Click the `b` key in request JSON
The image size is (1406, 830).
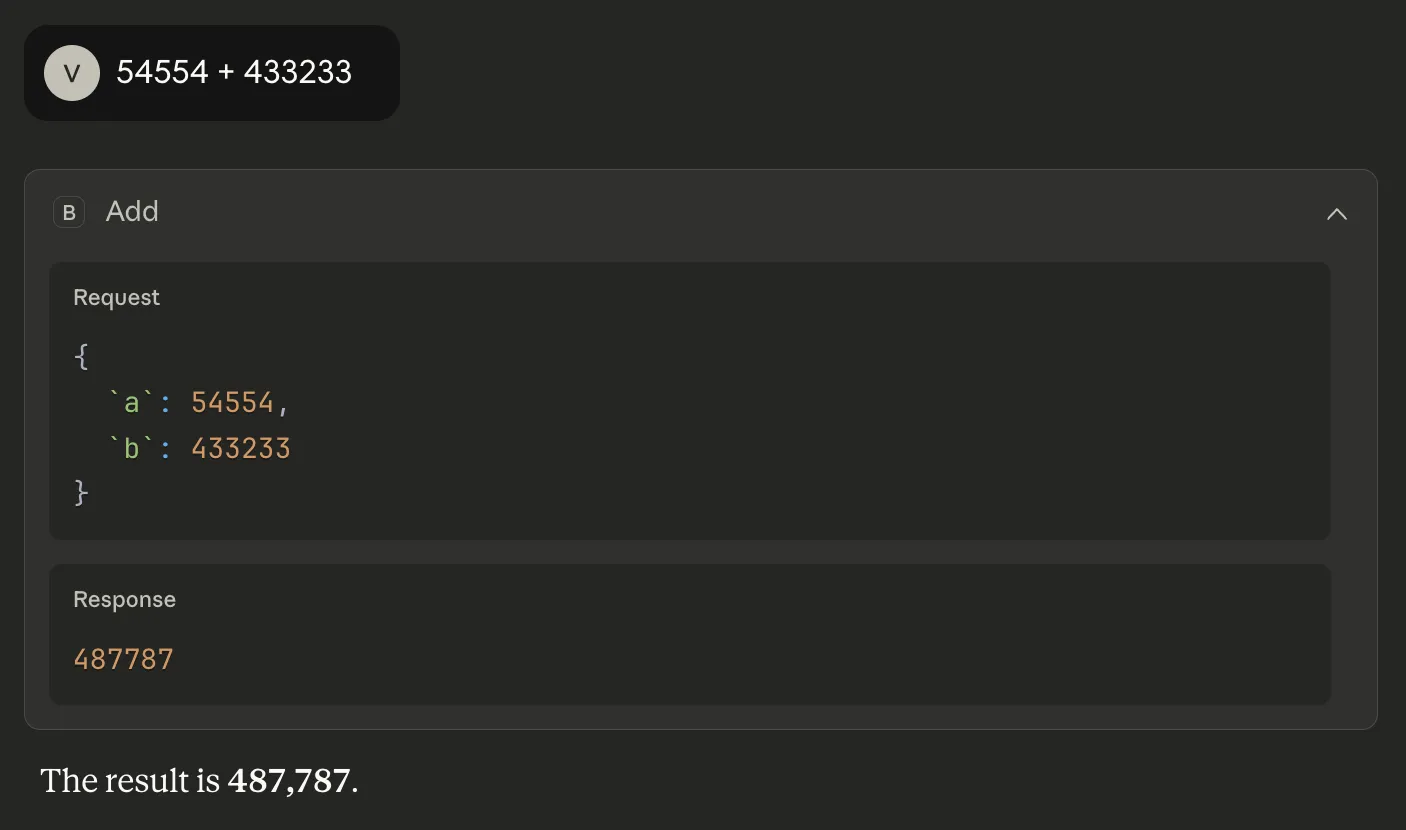[130, 448]
